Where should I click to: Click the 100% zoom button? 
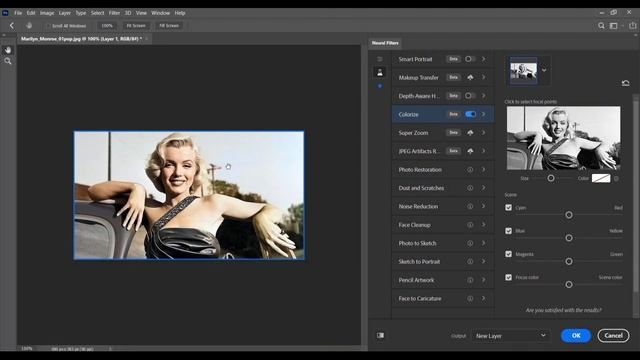[107, 26]
